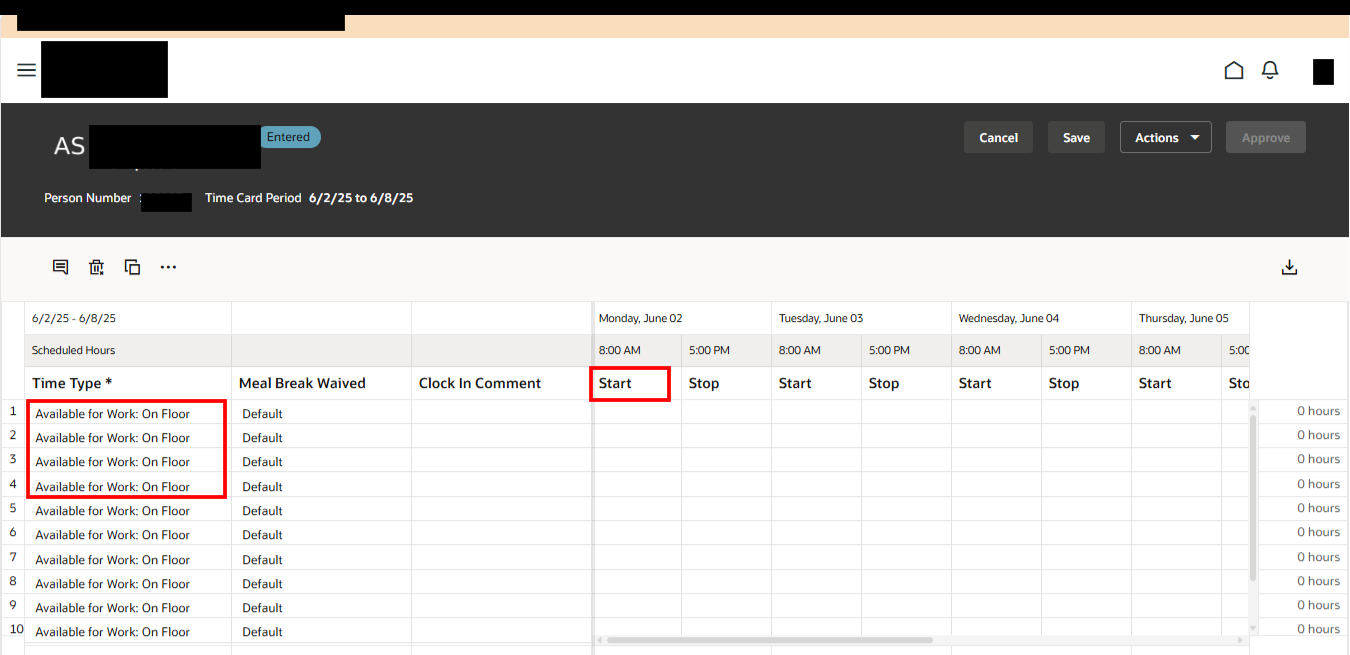
Task: Open the Actions dropdown menu
Action: pos(1166,138)
